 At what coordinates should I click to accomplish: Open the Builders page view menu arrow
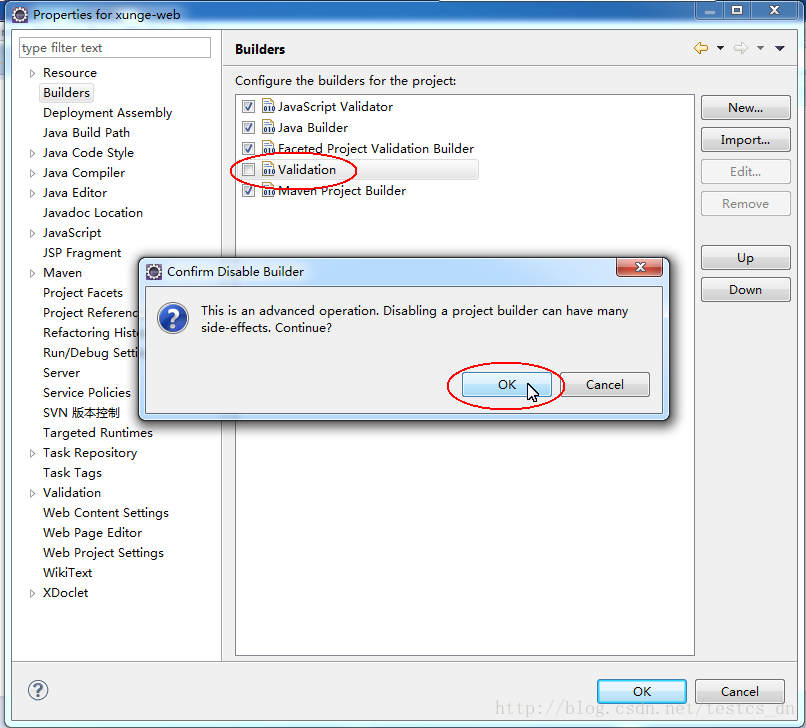coord(780,48)
